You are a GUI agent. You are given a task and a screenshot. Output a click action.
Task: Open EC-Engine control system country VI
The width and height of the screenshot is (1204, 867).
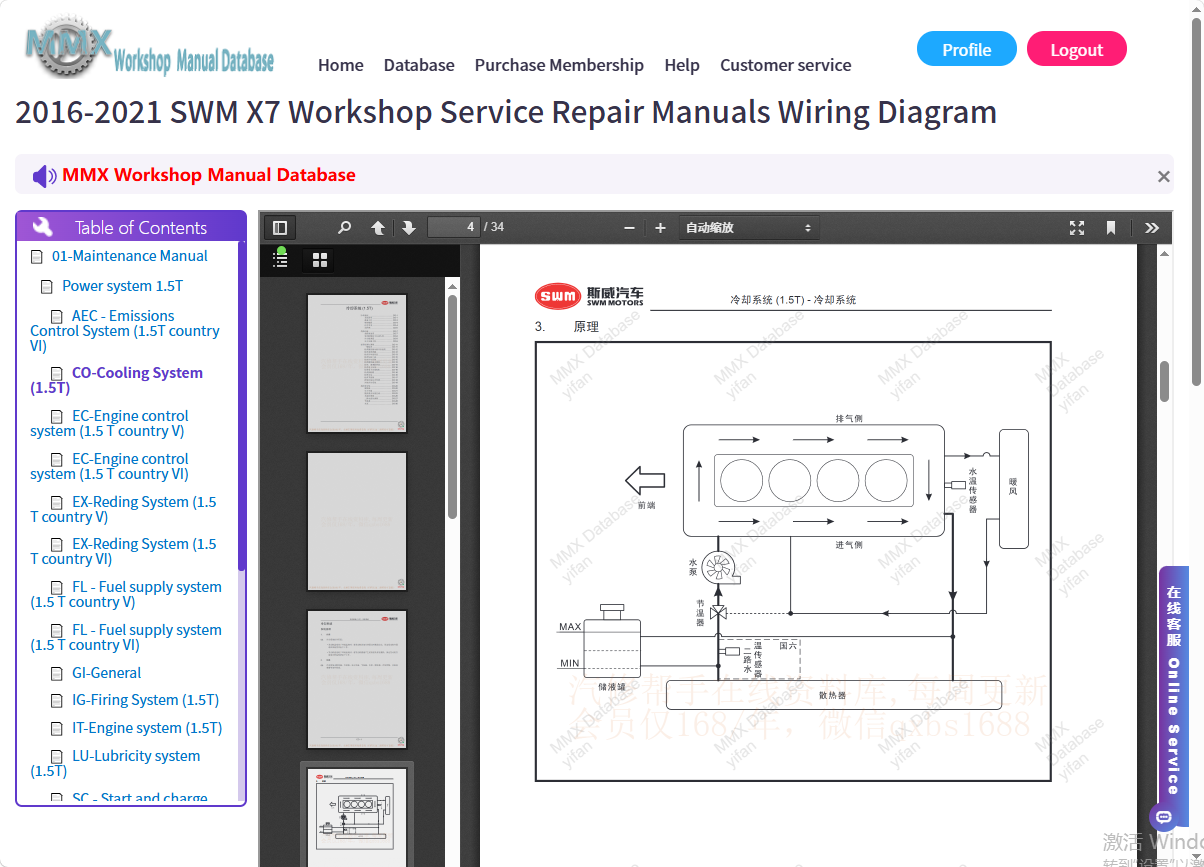click(110, 466)
